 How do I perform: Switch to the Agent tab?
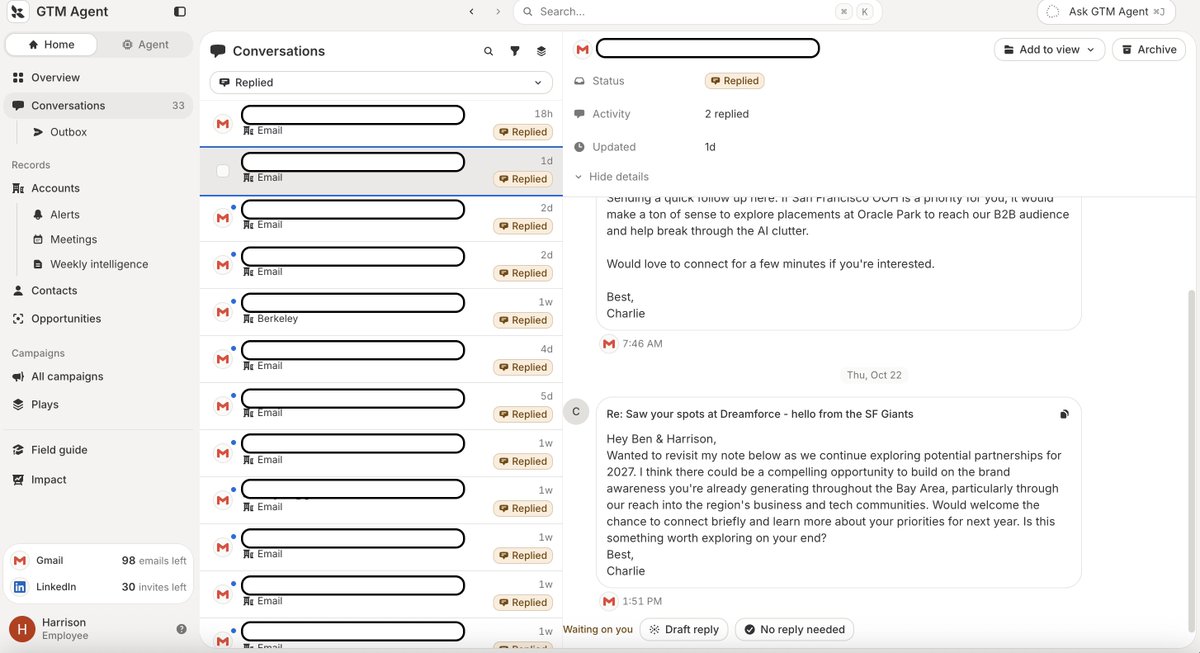tap(146, 45)
